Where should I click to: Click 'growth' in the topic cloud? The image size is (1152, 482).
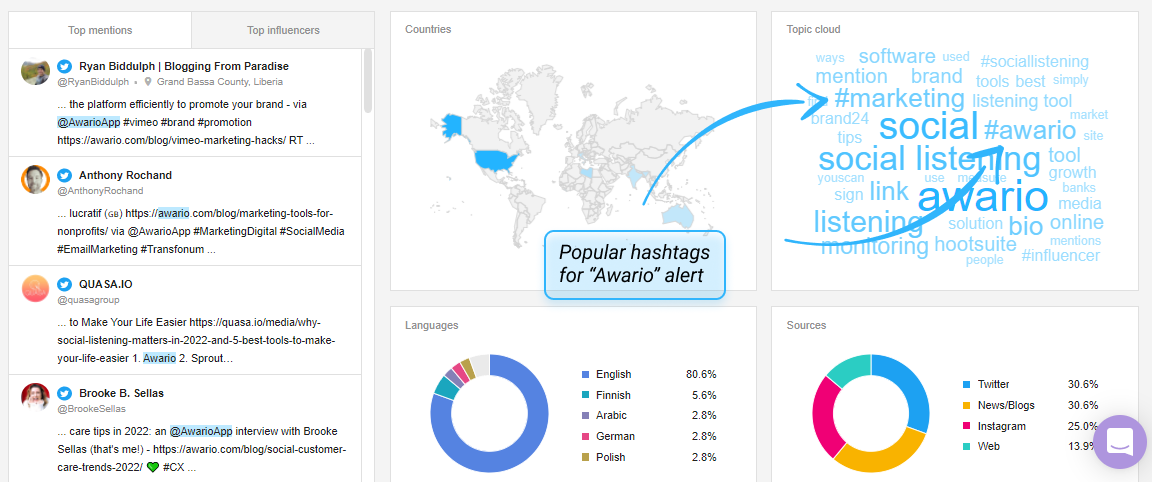[x=1072, y=173]
